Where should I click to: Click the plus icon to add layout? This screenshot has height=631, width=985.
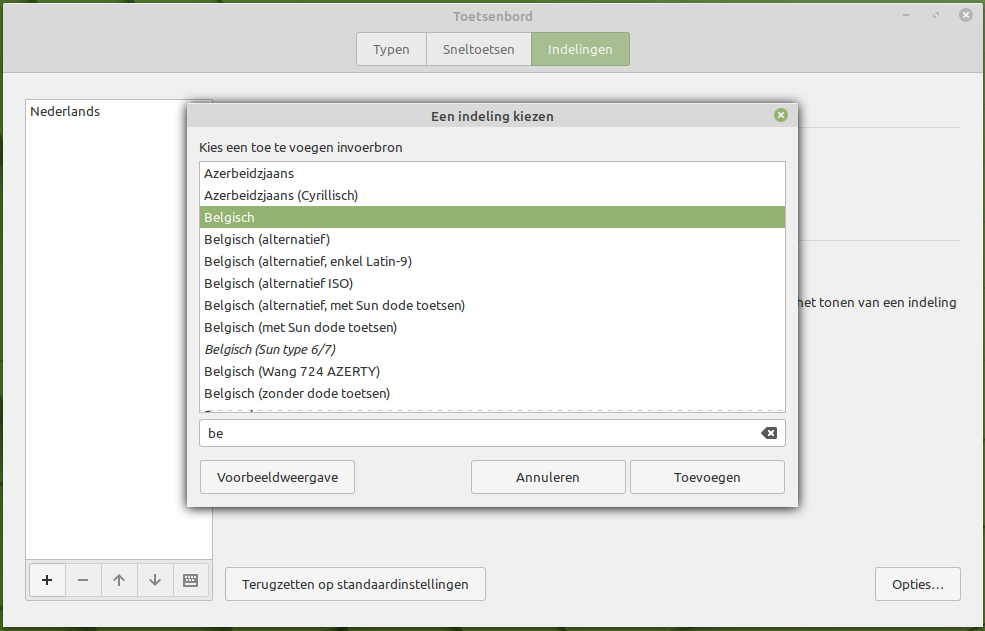[47, 580]
